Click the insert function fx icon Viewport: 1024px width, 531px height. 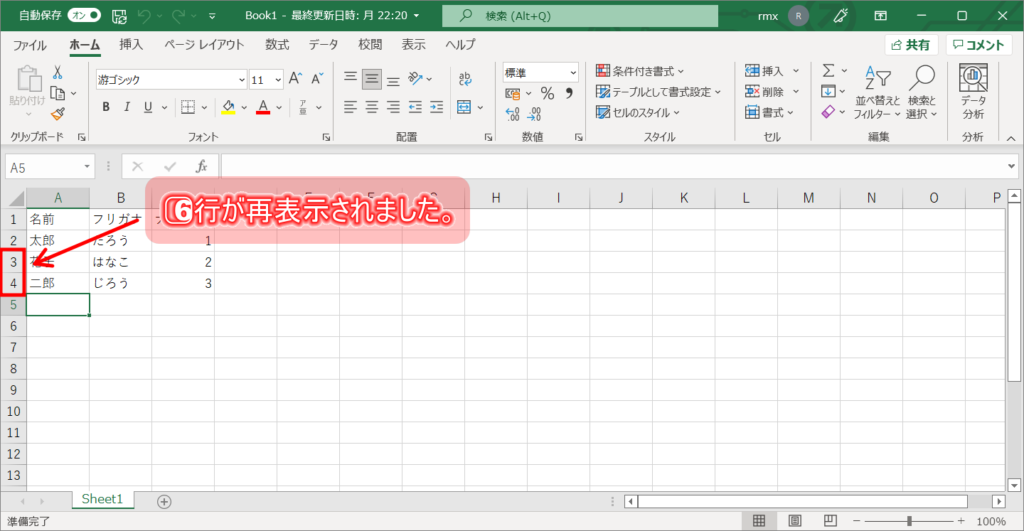pyautogui.click(x=201, y=166)
